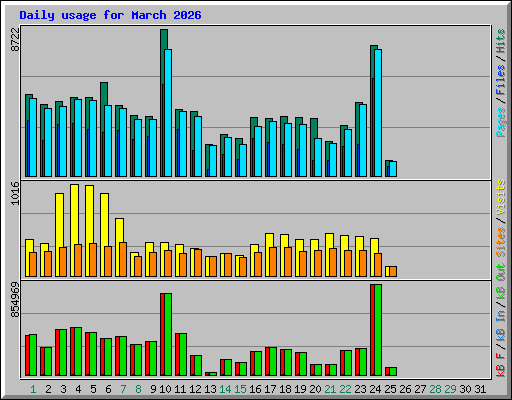Viewport: 512px width, 400px height.
Task: Click day 16 on the x-axis
Action: [x=255, y=389]
